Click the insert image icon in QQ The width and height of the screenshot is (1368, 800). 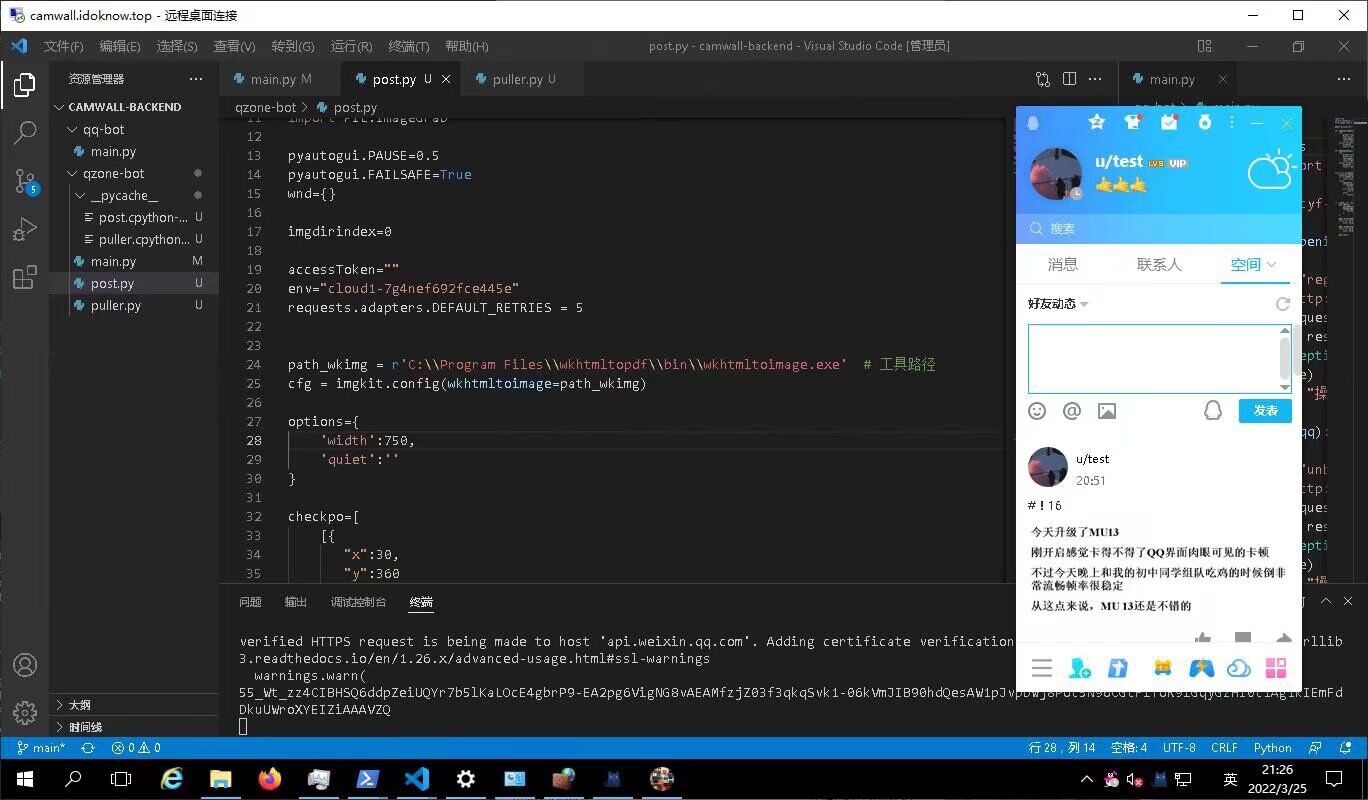coord(1107,411)
